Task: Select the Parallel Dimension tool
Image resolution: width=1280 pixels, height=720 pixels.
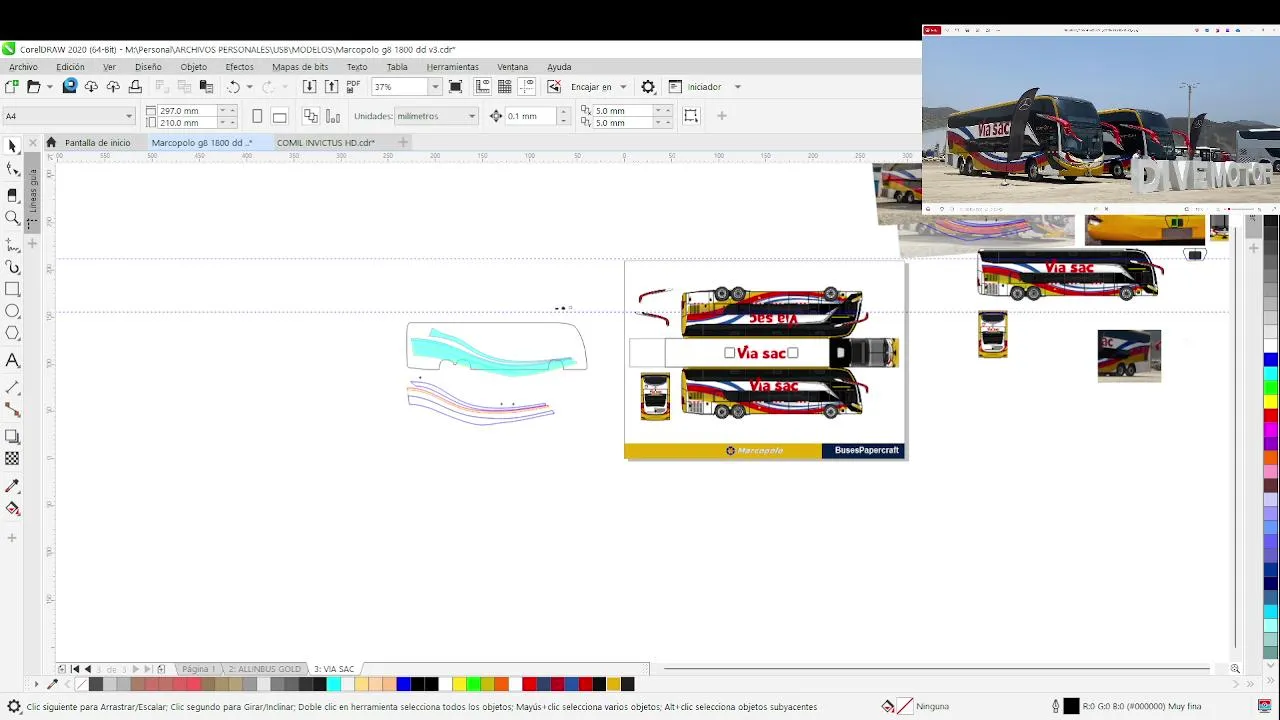Action: tap(12, 386)
